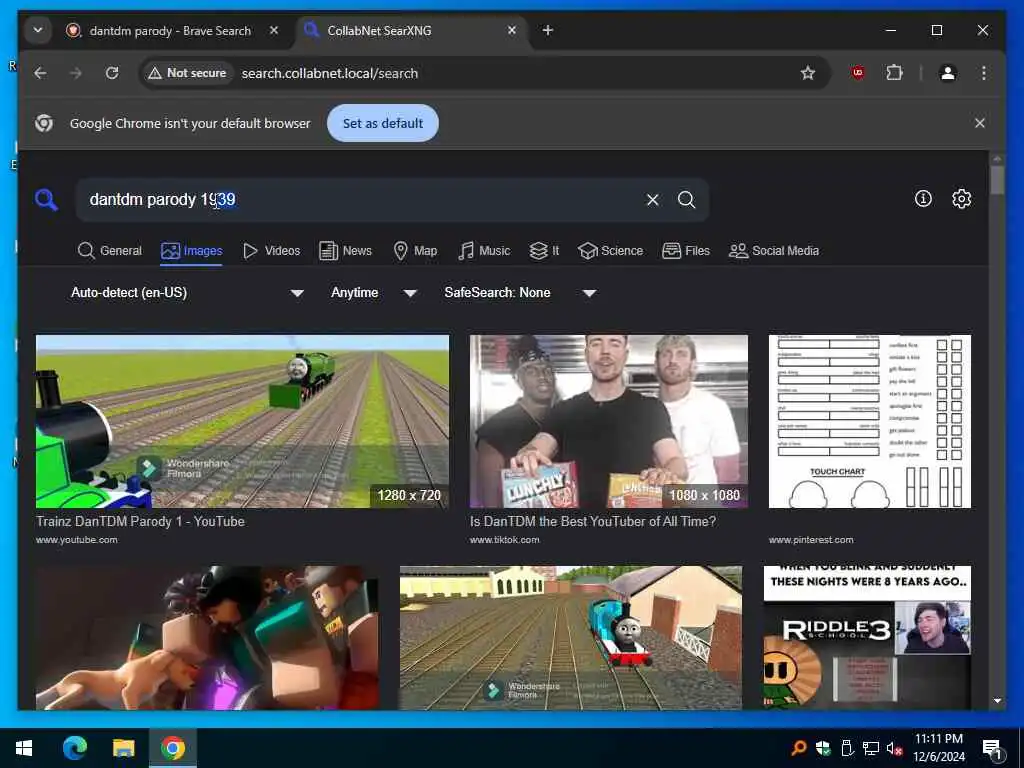Click the USB safely remove tray icon
The width and height of the screenshot is (1024, 768).
847,748
